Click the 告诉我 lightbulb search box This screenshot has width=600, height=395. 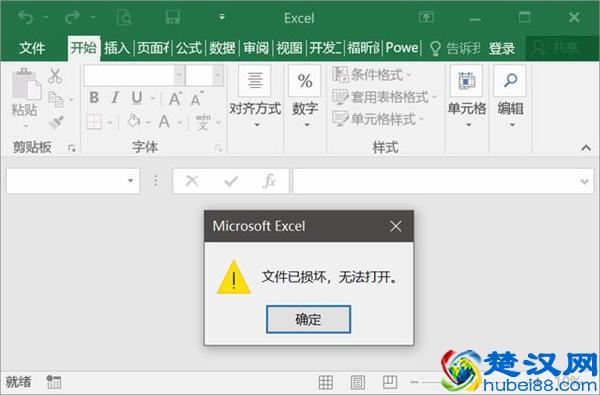pos(455,48)
